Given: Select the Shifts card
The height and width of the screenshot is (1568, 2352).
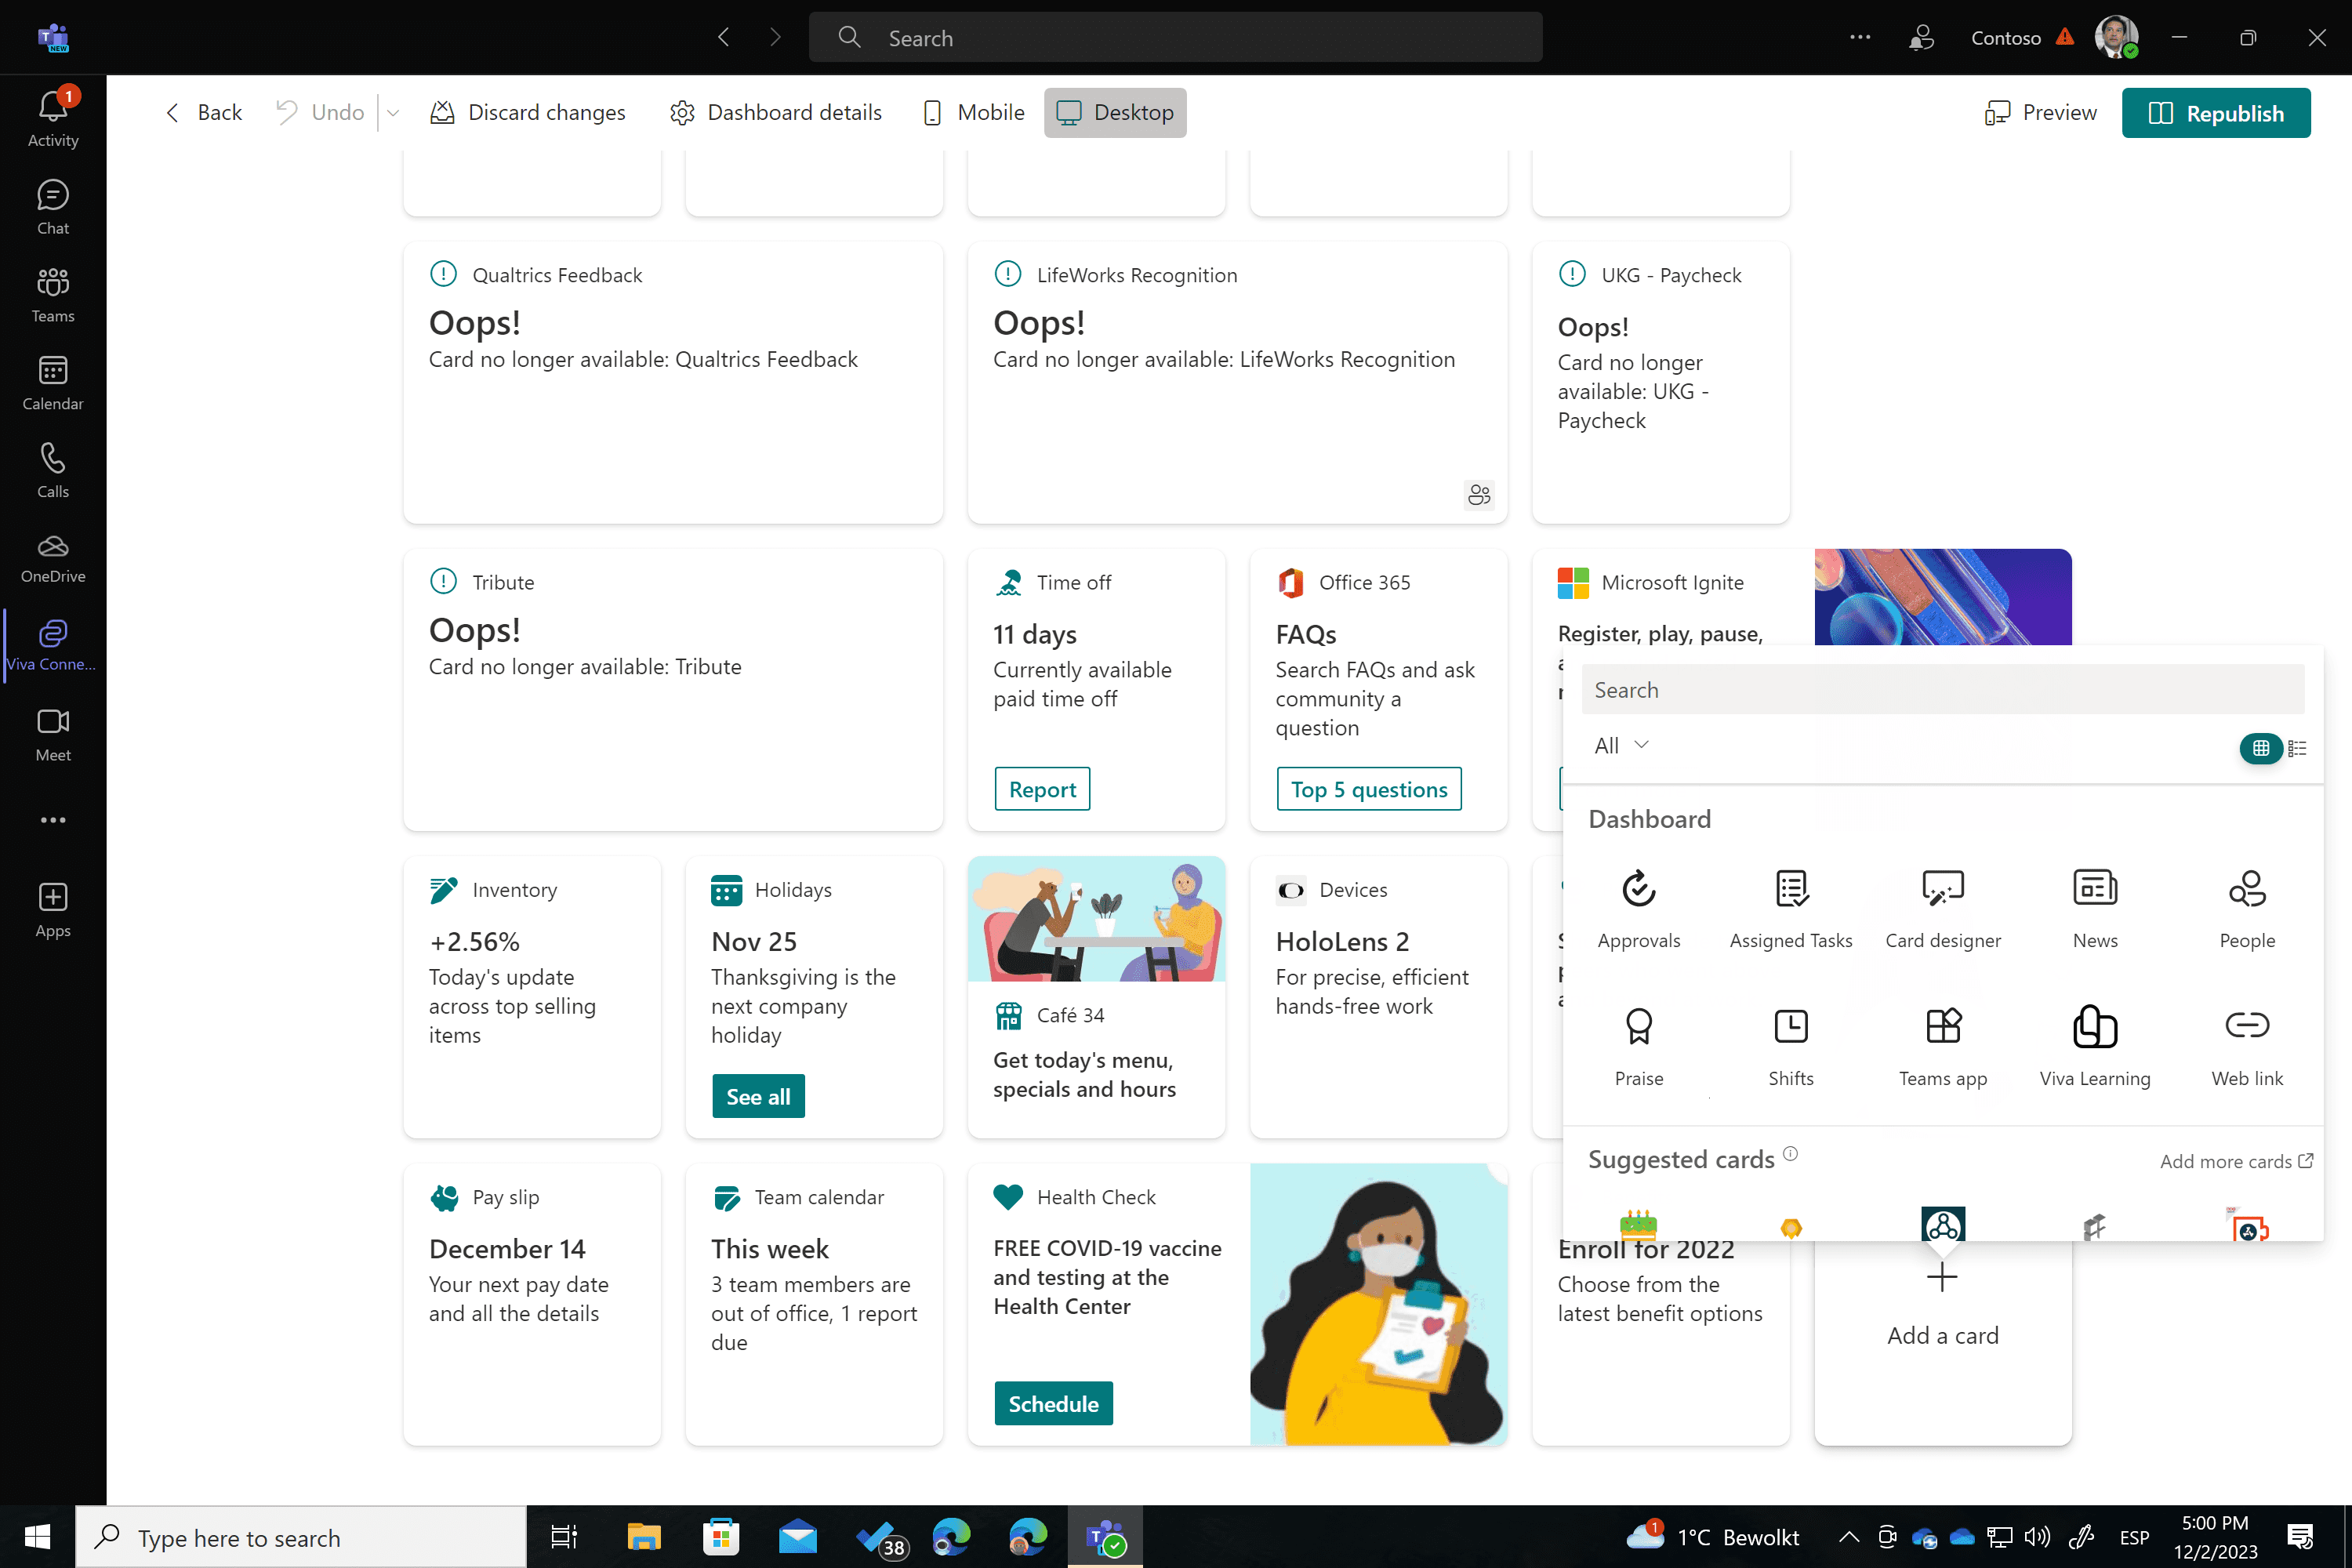Looking at the screenshot, I should [x=1790, y=1047].
